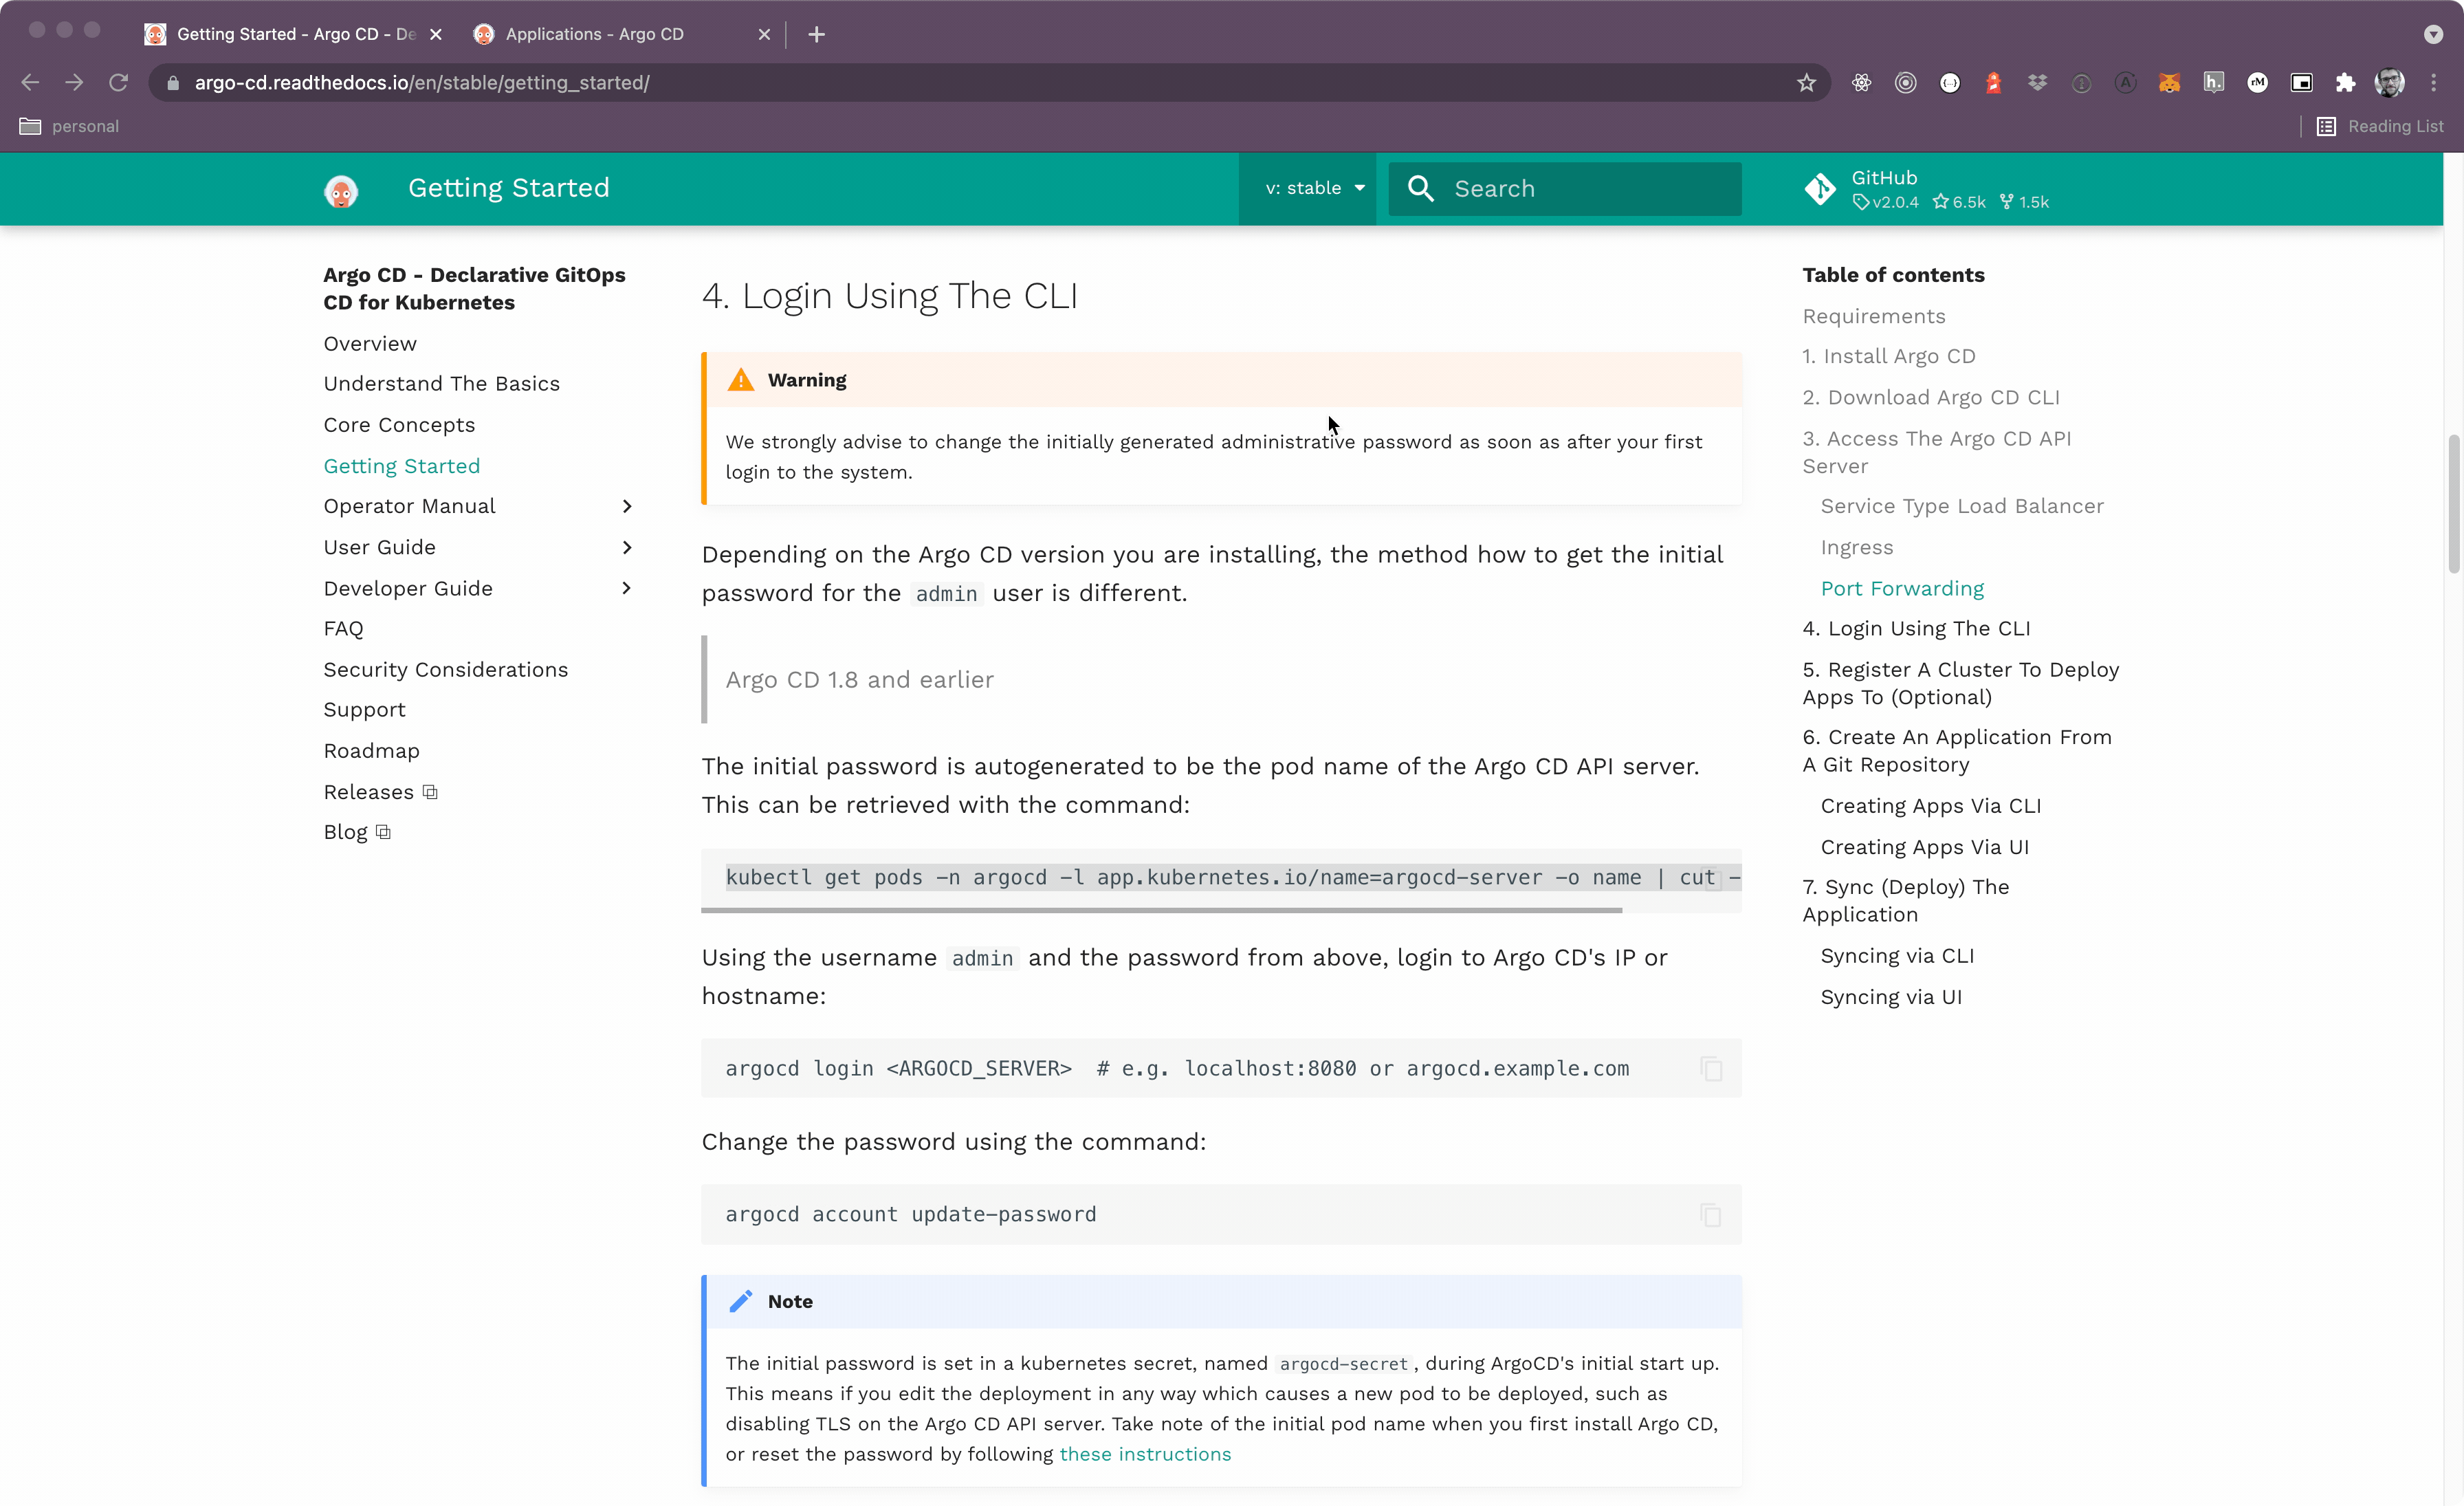Open the 1Password extension icon
This screenshot has height=1506, width=2464.
[2081, 83]
